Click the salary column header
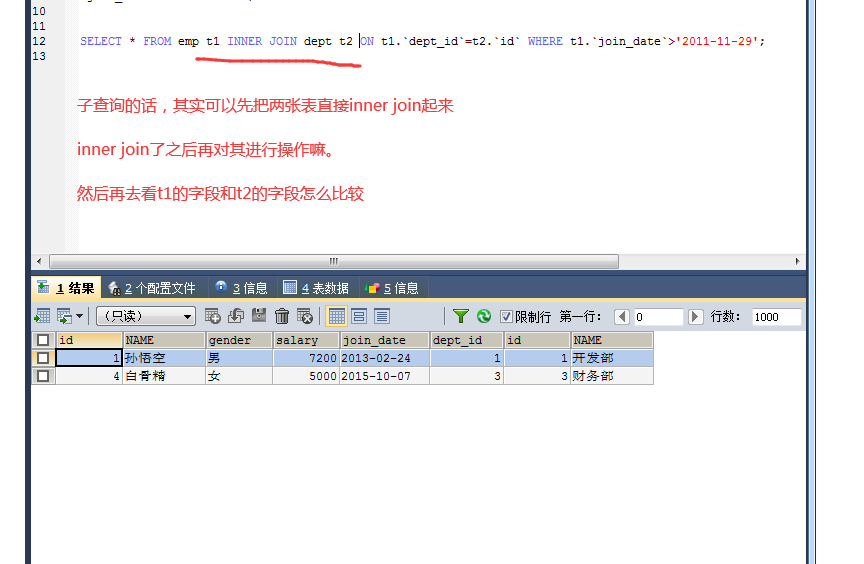This screenshot has height=564, width=864. point(306,340)
